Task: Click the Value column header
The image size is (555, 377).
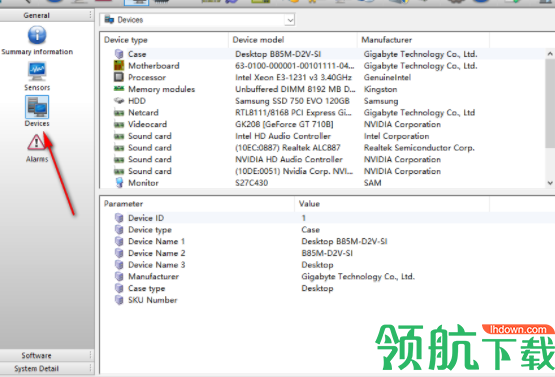Action: coord(392,204)
